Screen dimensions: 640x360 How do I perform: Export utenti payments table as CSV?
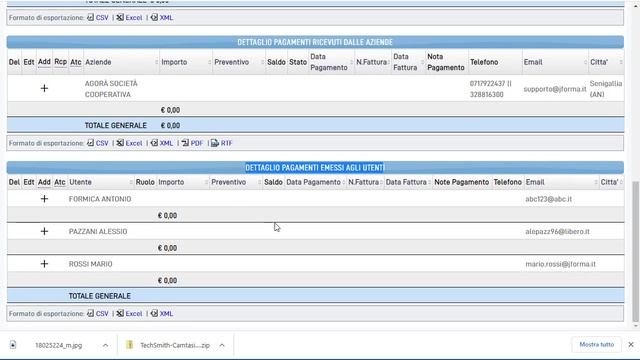click(x=98, y=313)
